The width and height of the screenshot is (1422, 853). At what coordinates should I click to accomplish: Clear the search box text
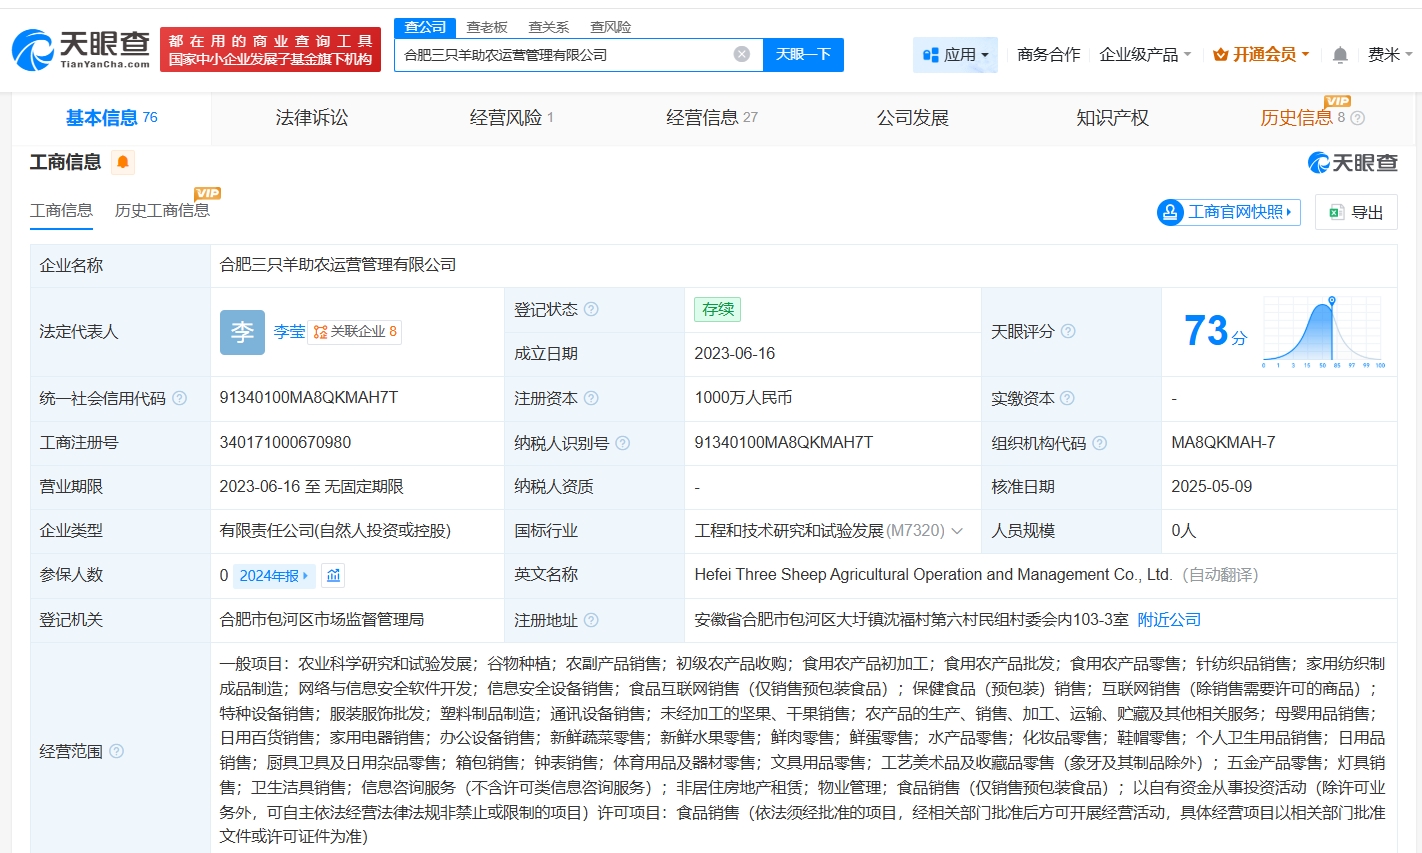(742, 54)
